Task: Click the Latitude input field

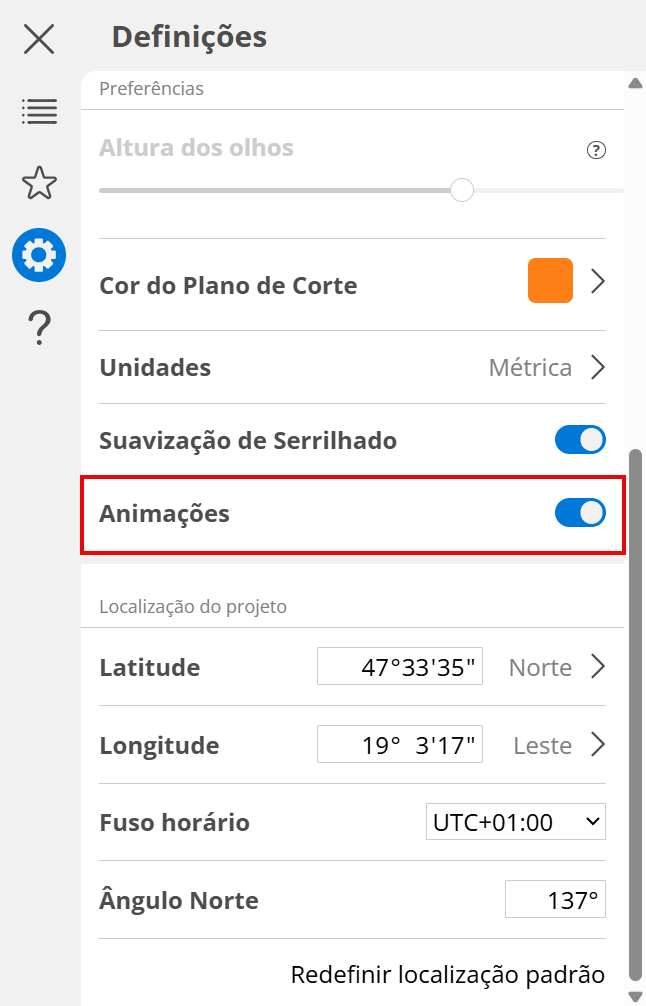Action: 400,666
